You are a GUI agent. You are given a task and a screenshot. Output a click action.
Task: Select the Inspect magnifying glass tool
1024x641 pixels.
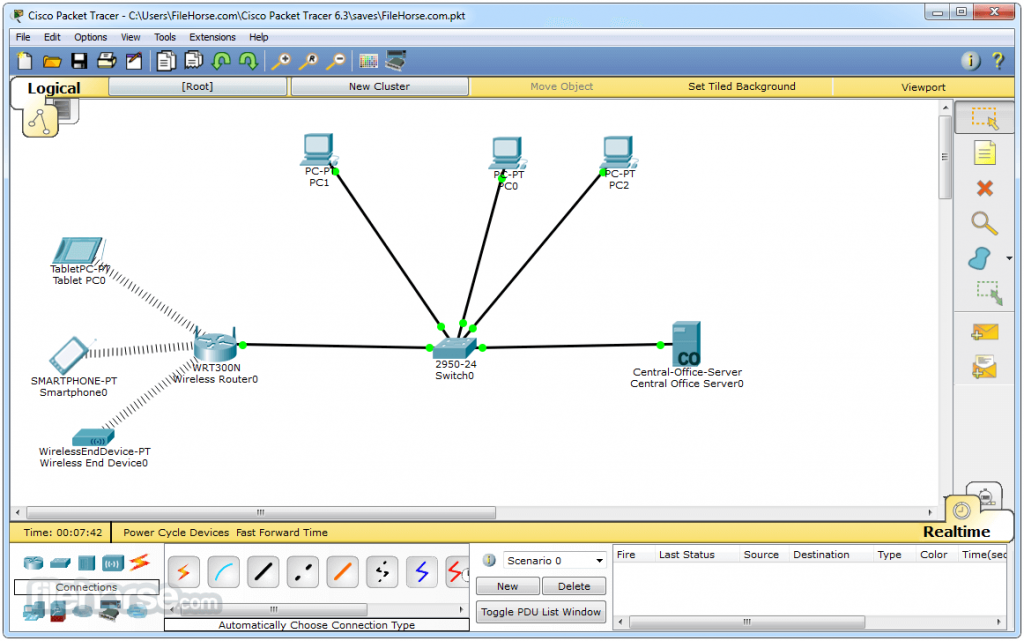click(984, 223)
